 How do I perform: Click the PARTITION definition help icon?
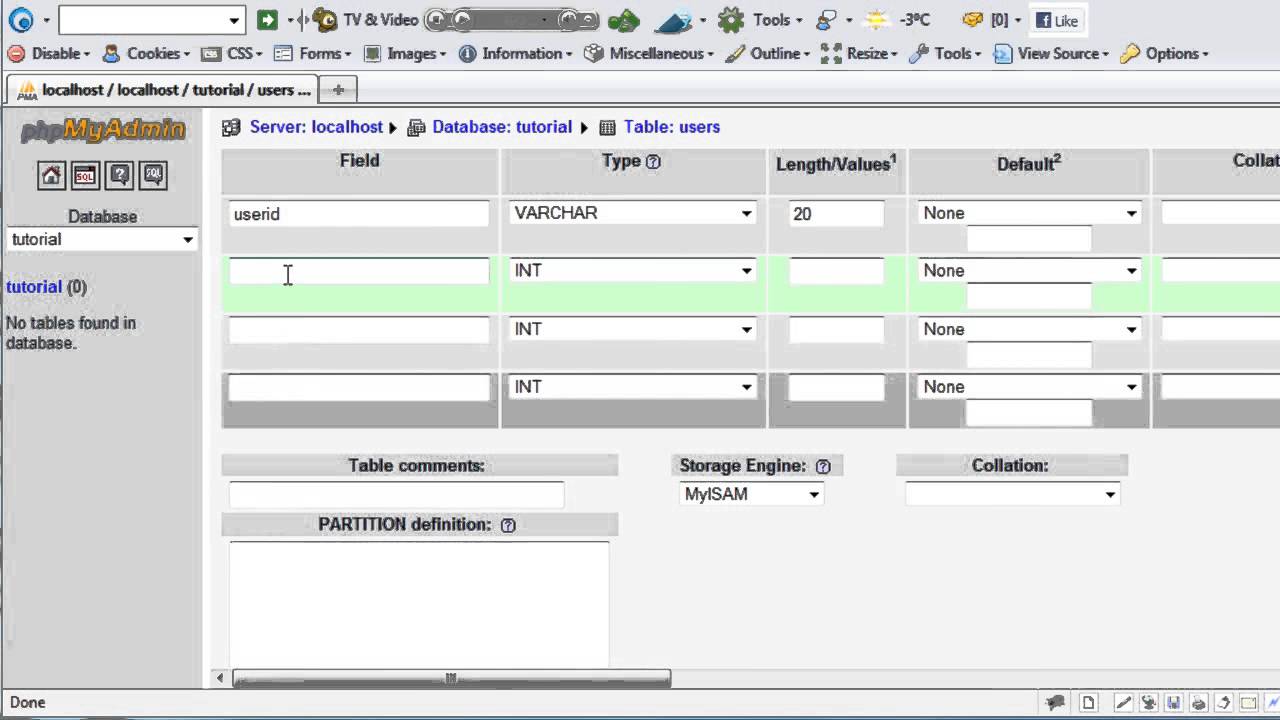click(508, 525)
